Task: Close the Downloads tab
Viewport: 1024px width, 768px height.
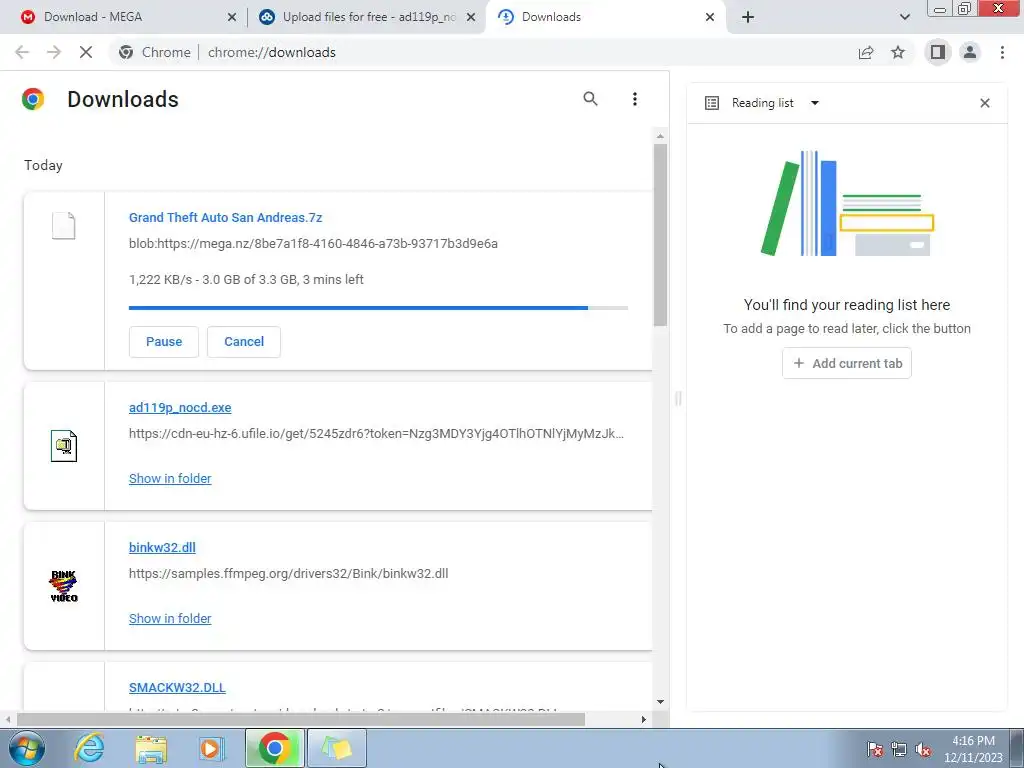Action: (710, 18)
